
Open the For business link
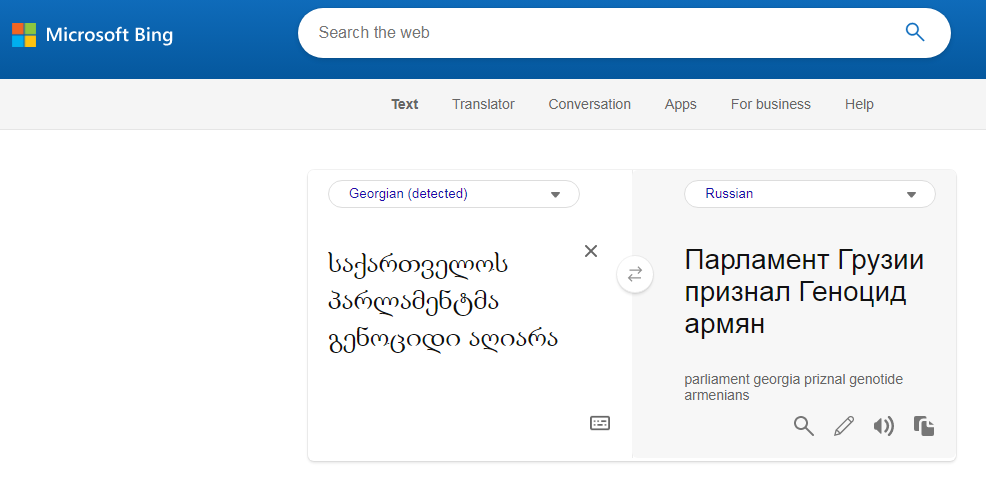(x=770, y=104)
